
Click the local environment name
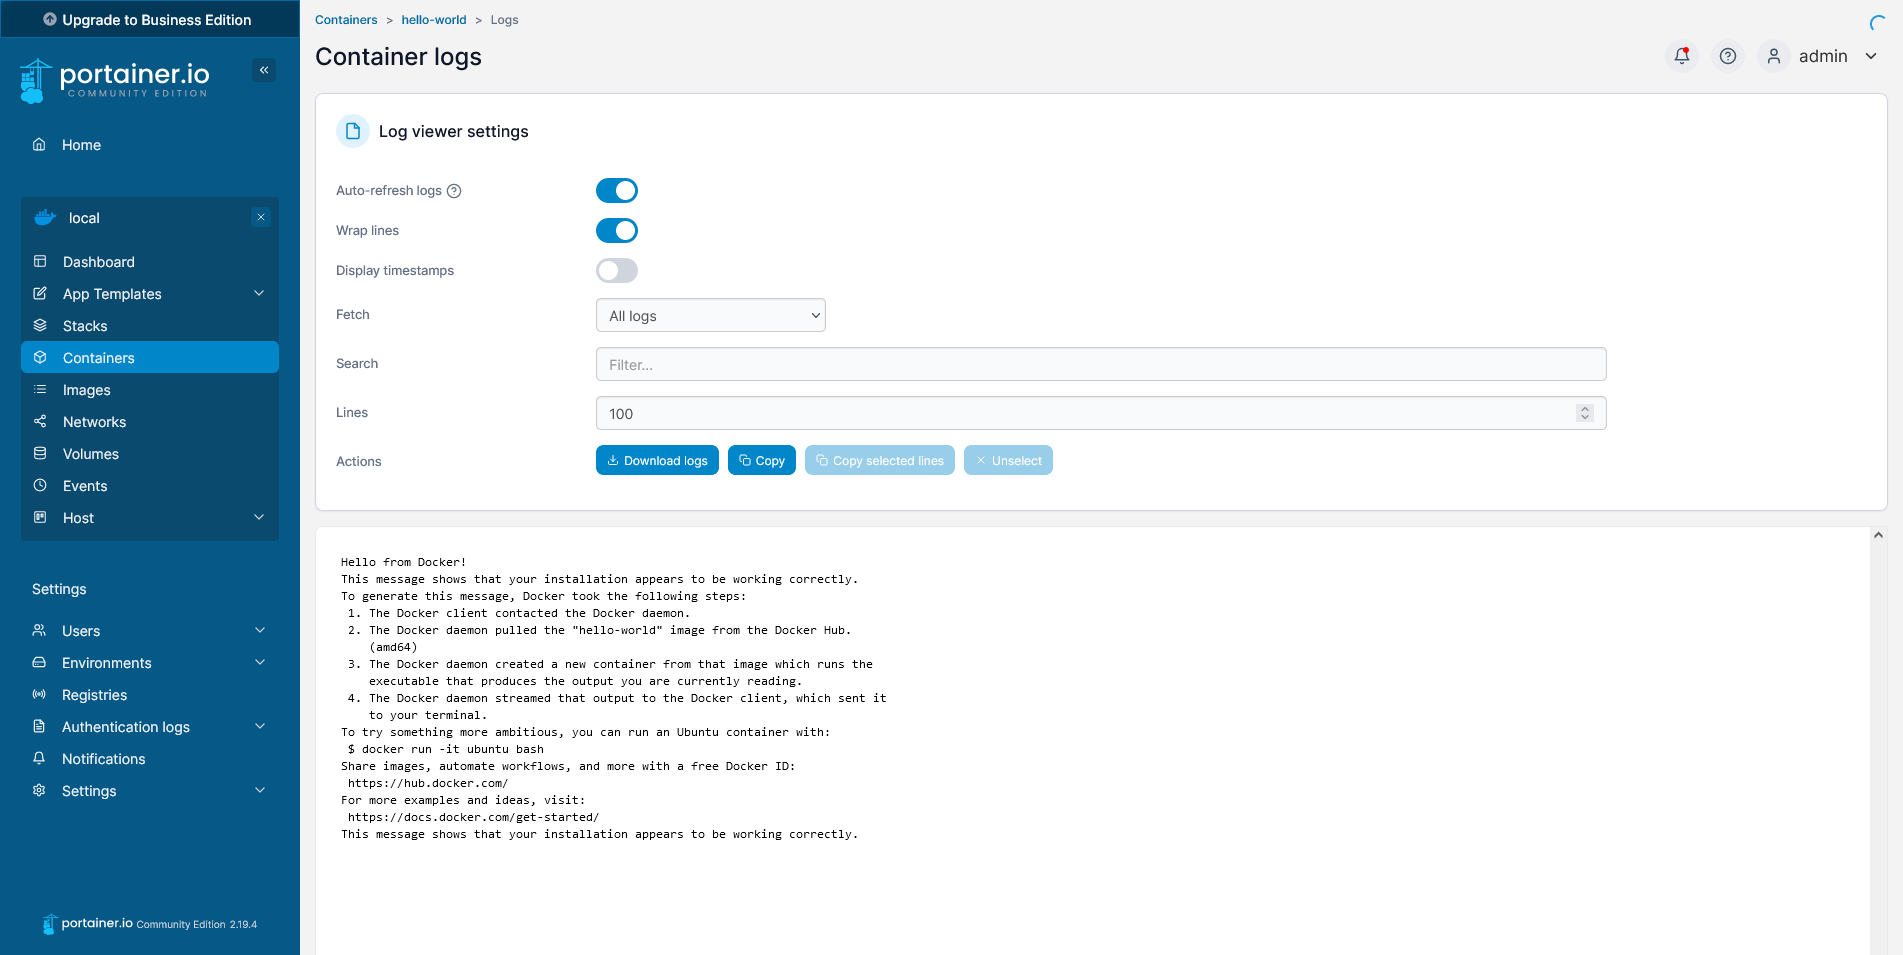point(84,218)
